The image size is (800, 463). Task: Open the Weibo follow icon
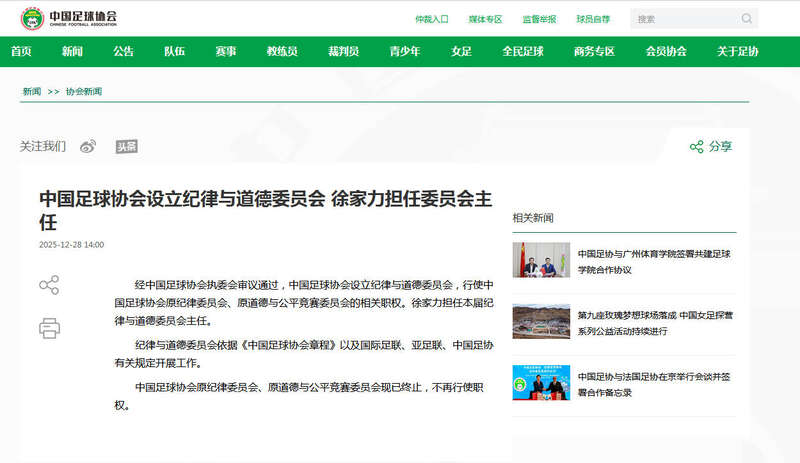(x=88, y=147)
